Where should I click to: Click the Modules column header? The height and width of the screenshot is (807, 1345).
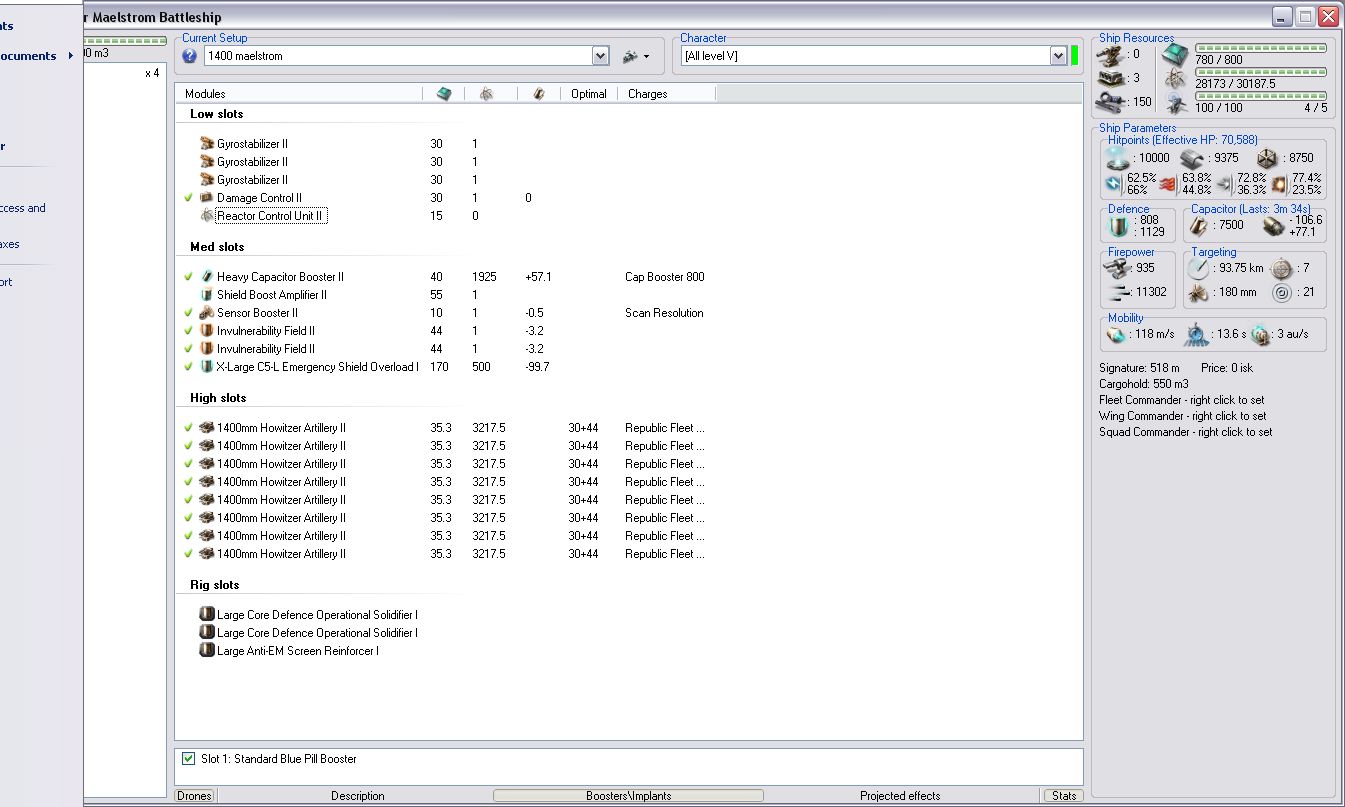(300, 94)
